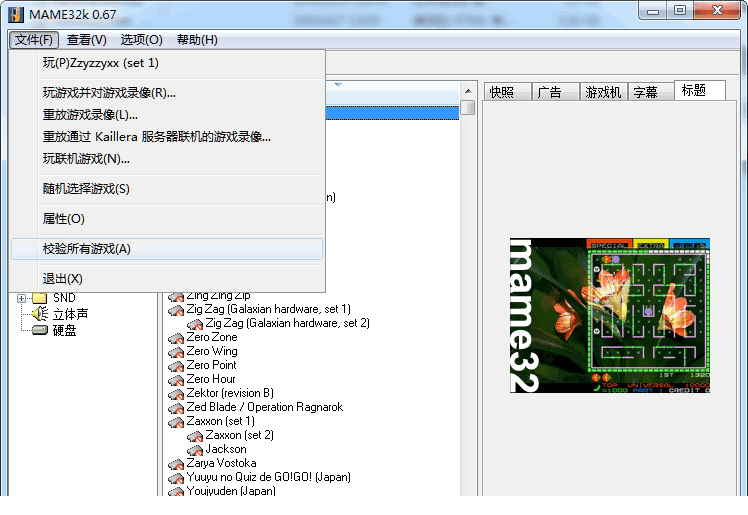748x515 pixels.
Task: Click the 立体声 speaker icon
Action: click(x=40, y=314)
